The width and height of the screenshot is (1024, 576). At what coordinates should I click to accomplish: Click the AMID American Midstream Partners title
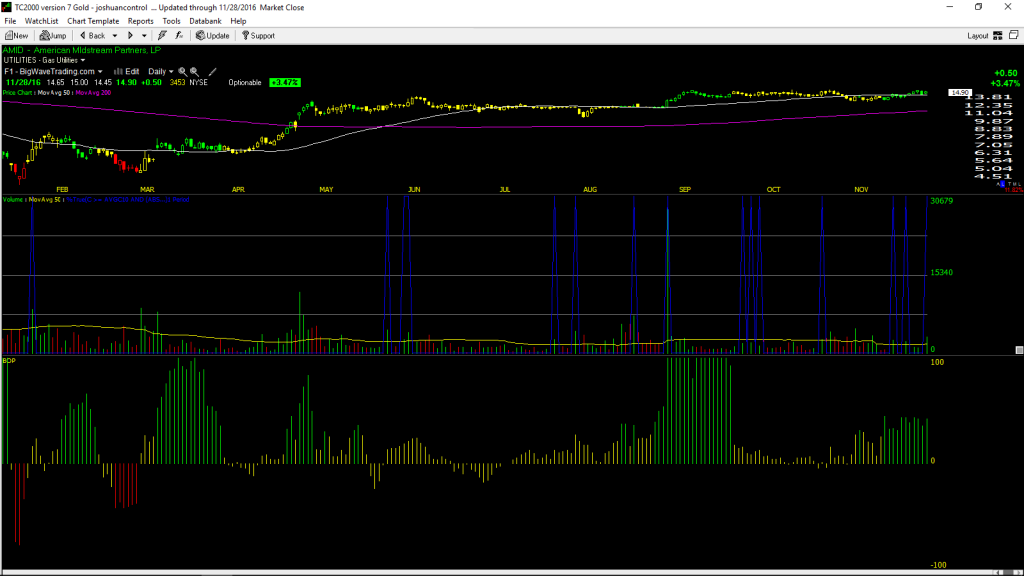[x=82, y=50]
